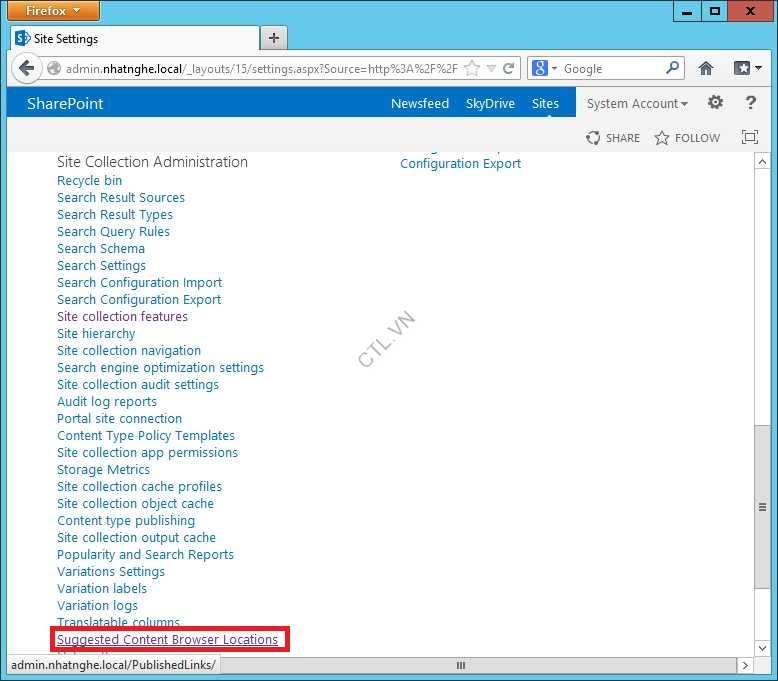Open Storage Metrics link
Screen dimensions: 778x681
[x=103, y=470]
